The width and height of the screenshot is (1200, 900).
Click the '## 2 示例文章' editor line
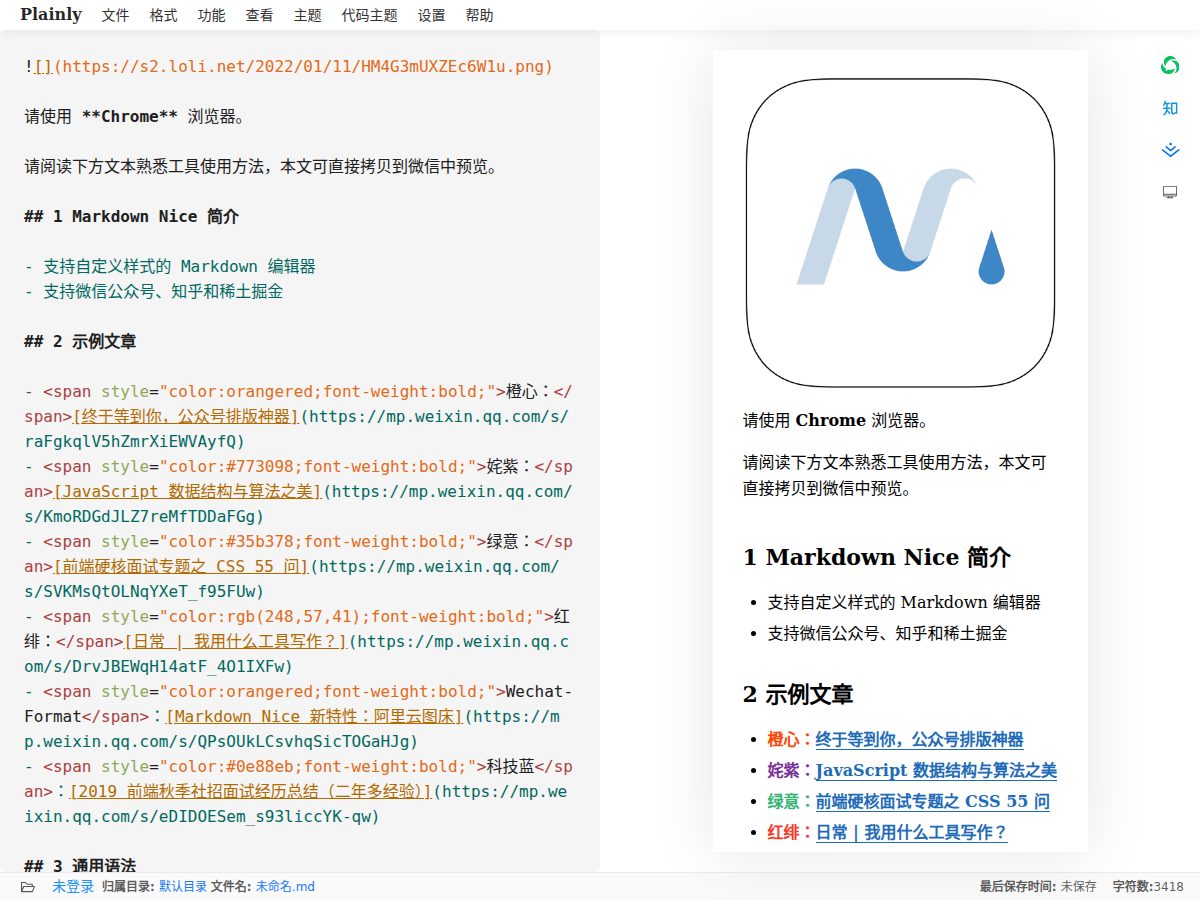pos(80,342)
